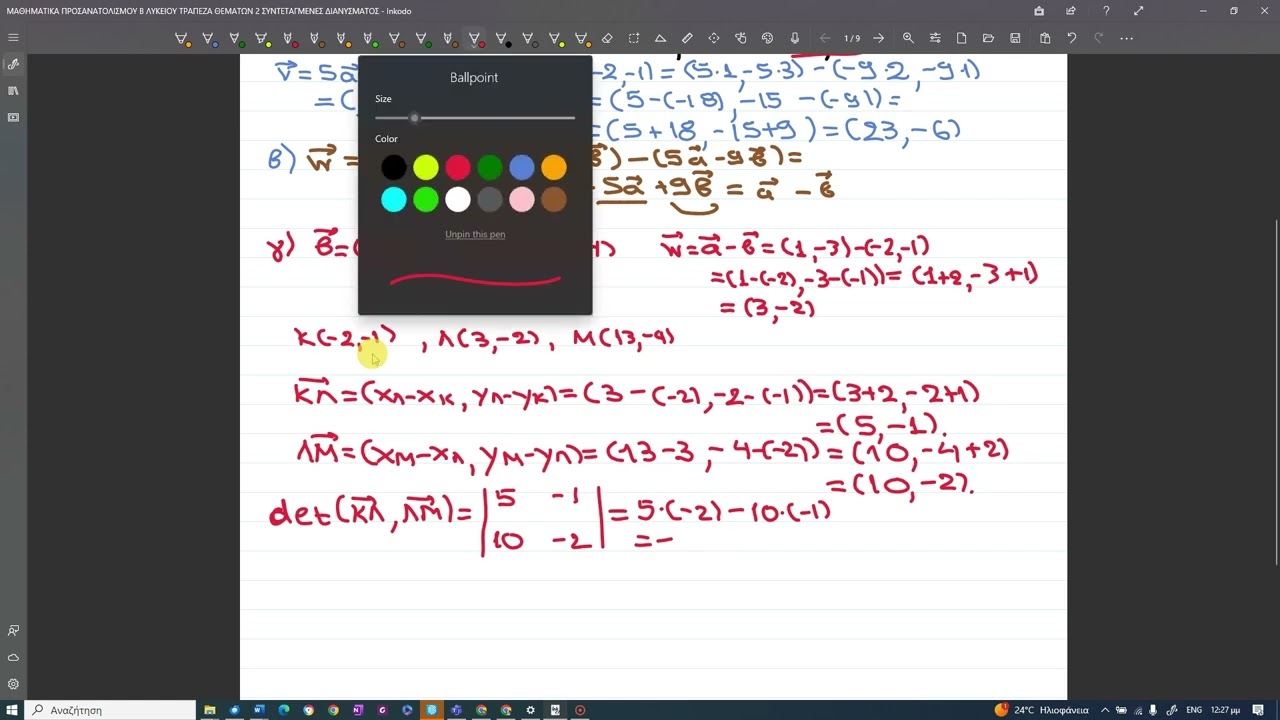This screenshot has height=720, width=1280.
Task: Choose the dark gray color swatch
Action: click(x=490, y=199)
